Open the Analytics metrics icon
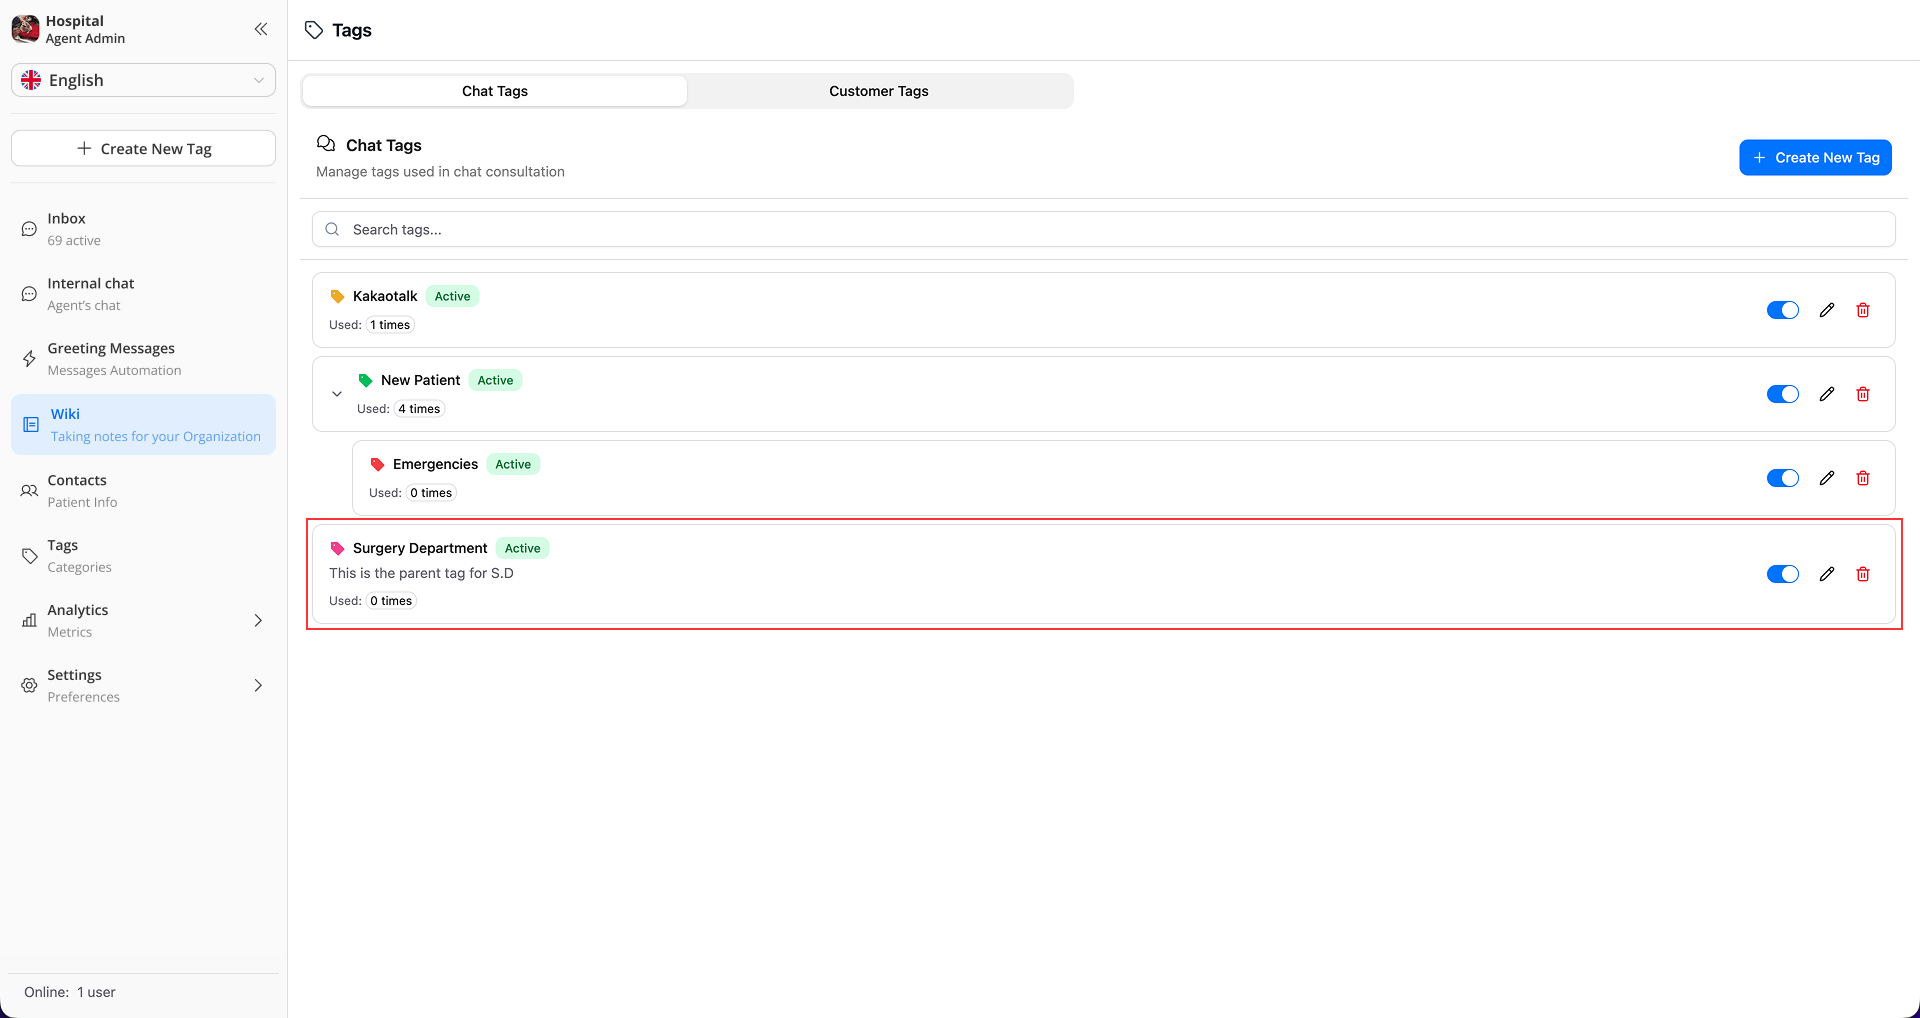This screenshot has width=1920, height=1018. point(29,620)
